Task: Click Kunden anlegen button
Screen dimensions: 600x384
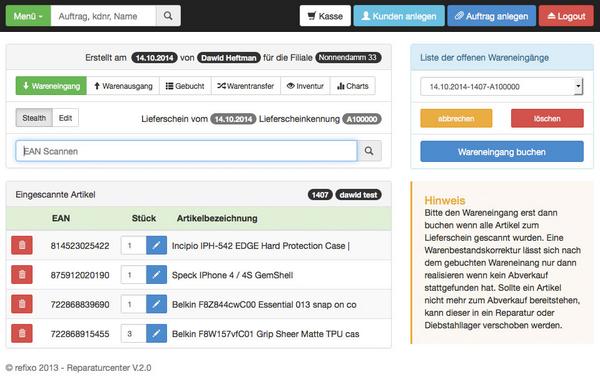Action: coord(399,16)
